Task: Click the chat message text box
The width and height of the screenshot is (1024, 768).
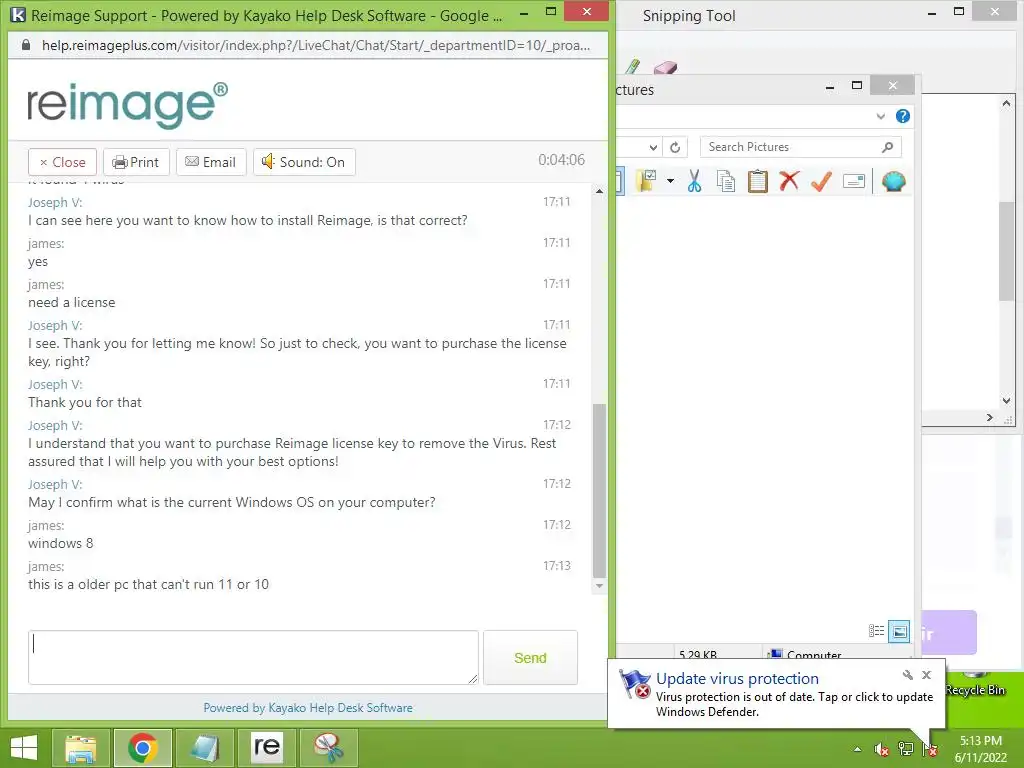Action: 253,658
